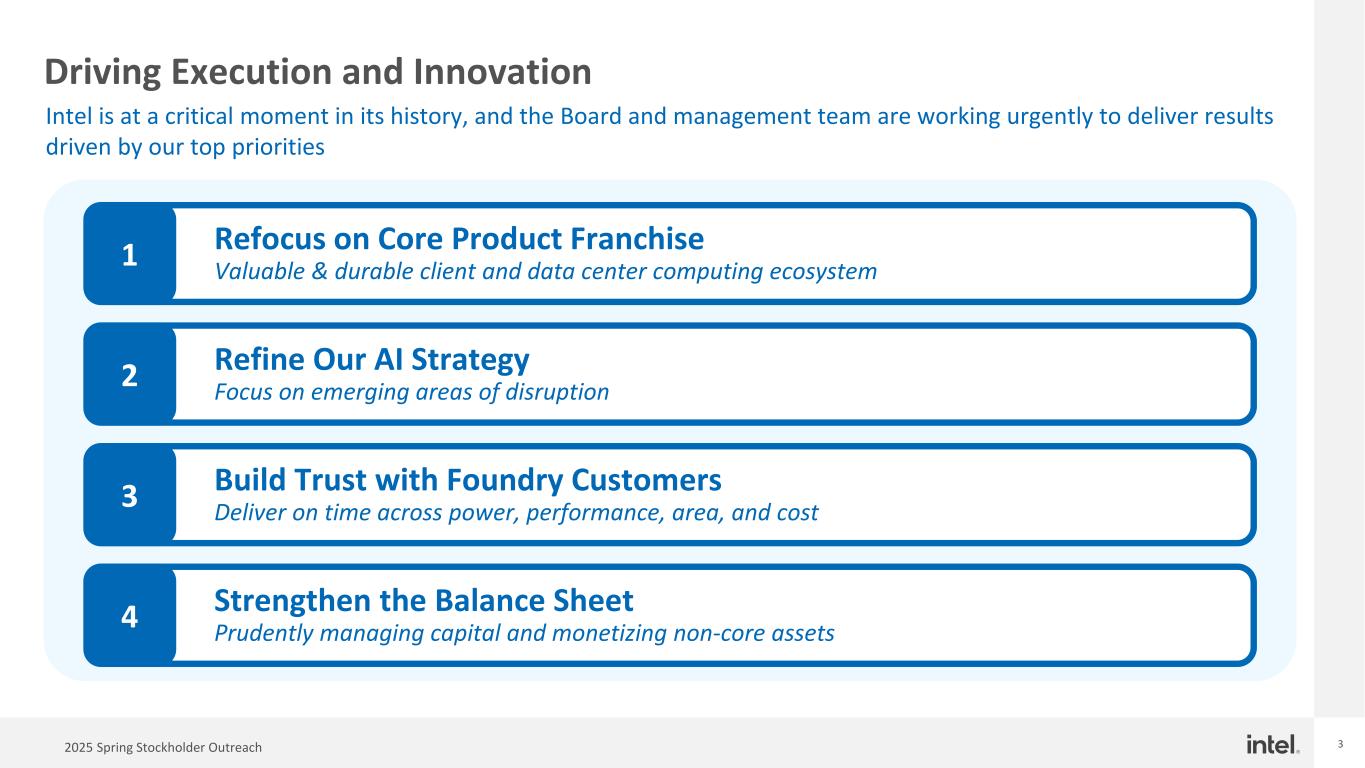Select the "Refocus on Core Product Franchise" heading
Screen dimensions: 1365x768
point(459,239)
